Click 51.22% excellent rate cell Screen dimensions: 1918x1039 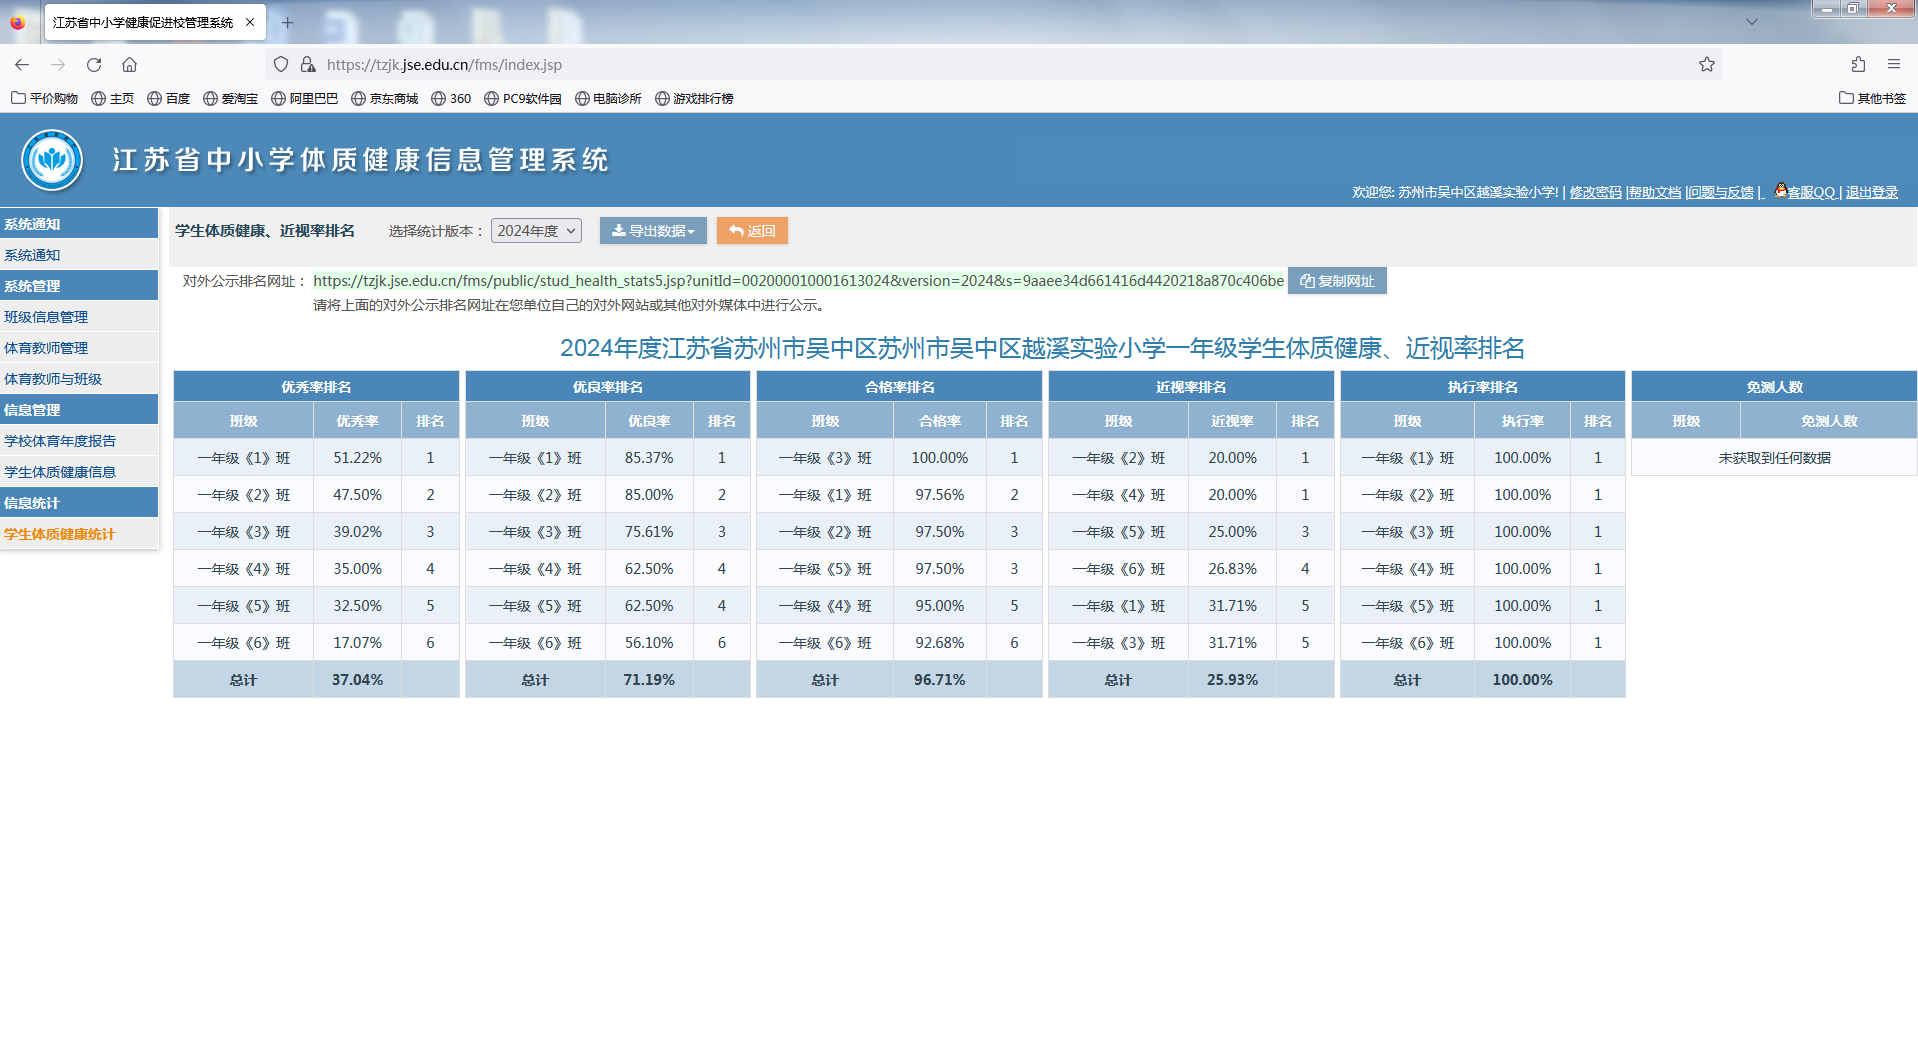(358, 458)
